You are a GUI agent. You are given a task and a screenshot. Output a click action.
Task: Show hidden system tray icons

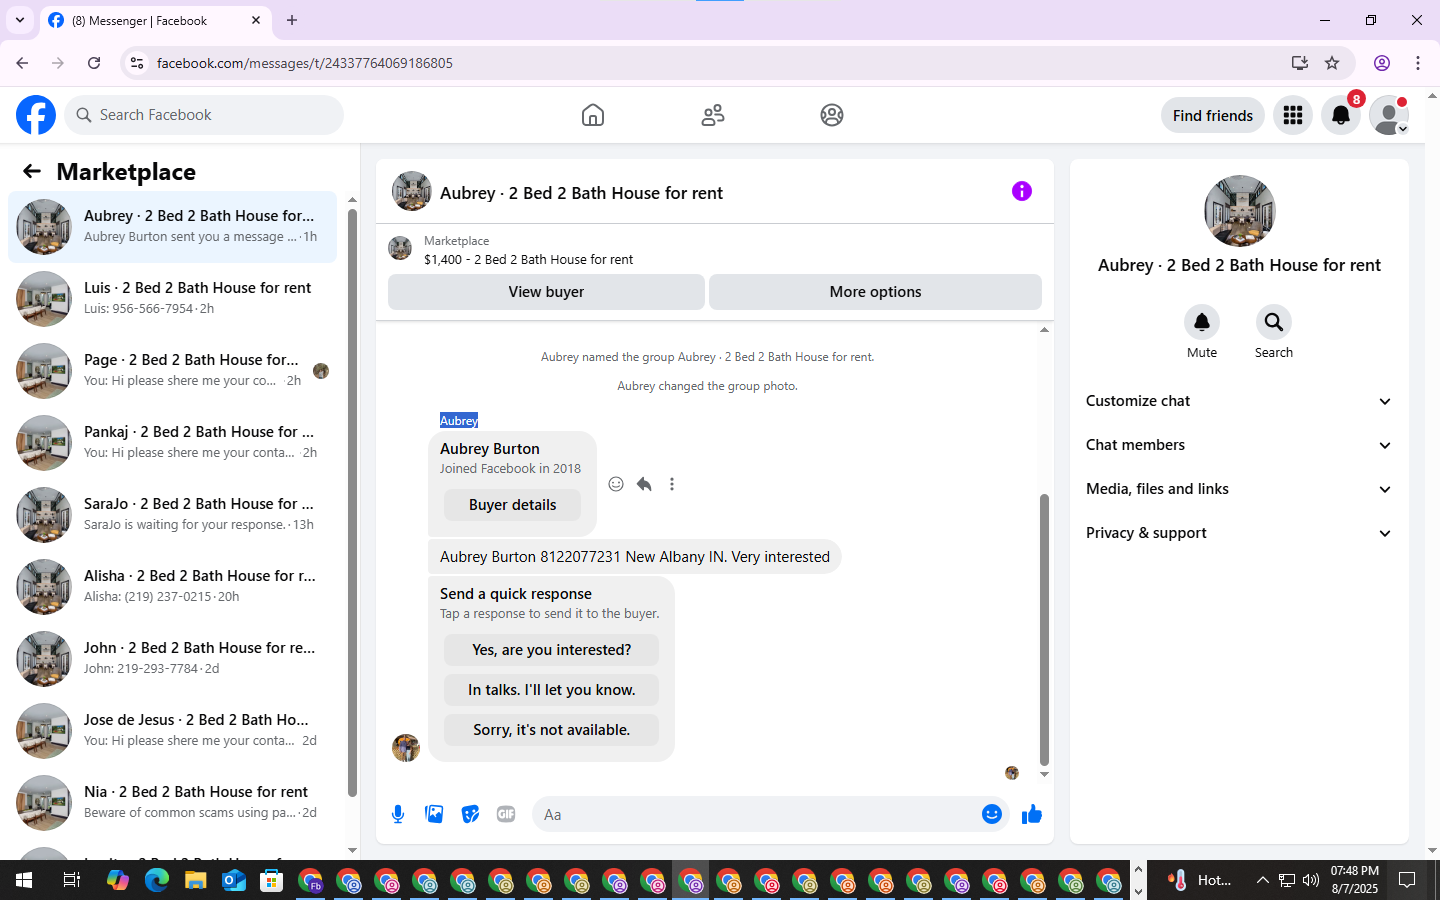point(1263,880)
